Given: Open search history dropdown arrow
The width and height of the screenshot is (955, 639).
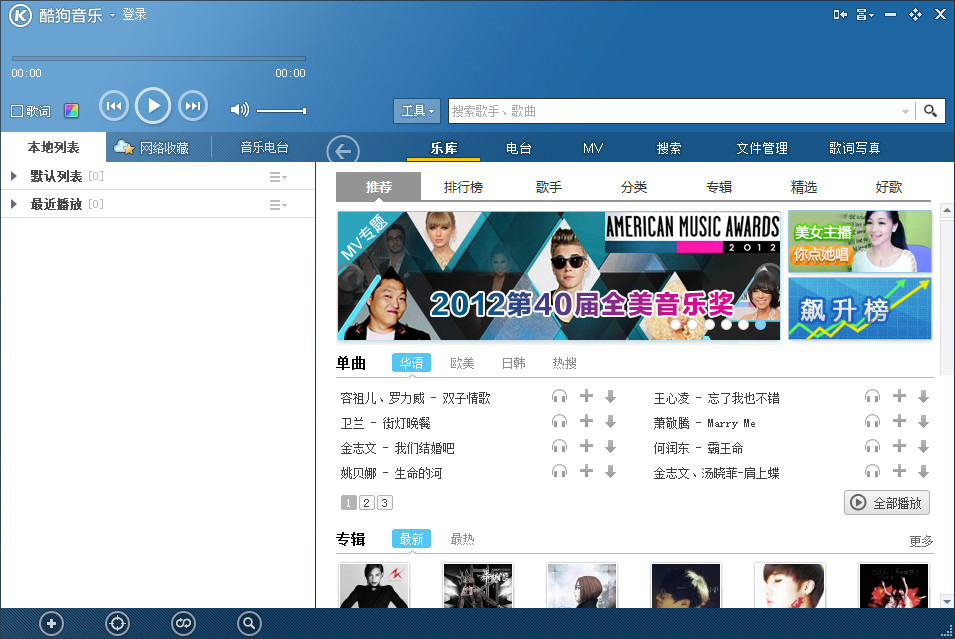Looking at the screenshot, I should [x=905, y=111].
